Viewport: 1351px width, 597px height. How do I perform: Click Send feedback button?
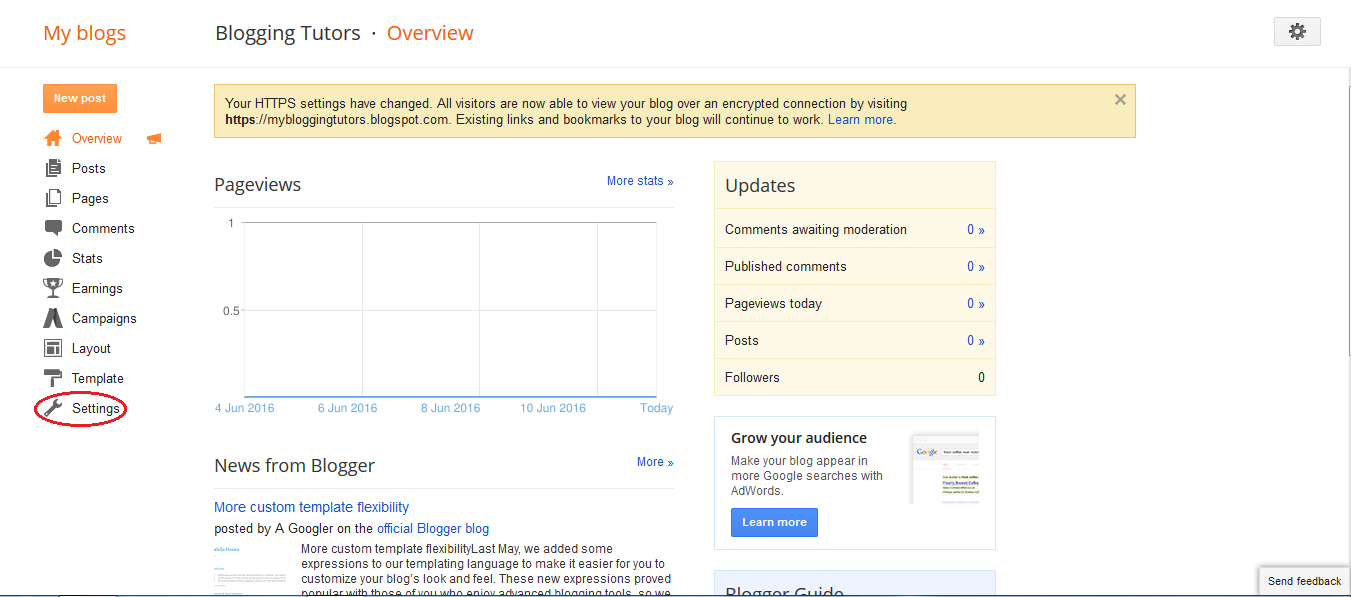tap(1304, 581)
